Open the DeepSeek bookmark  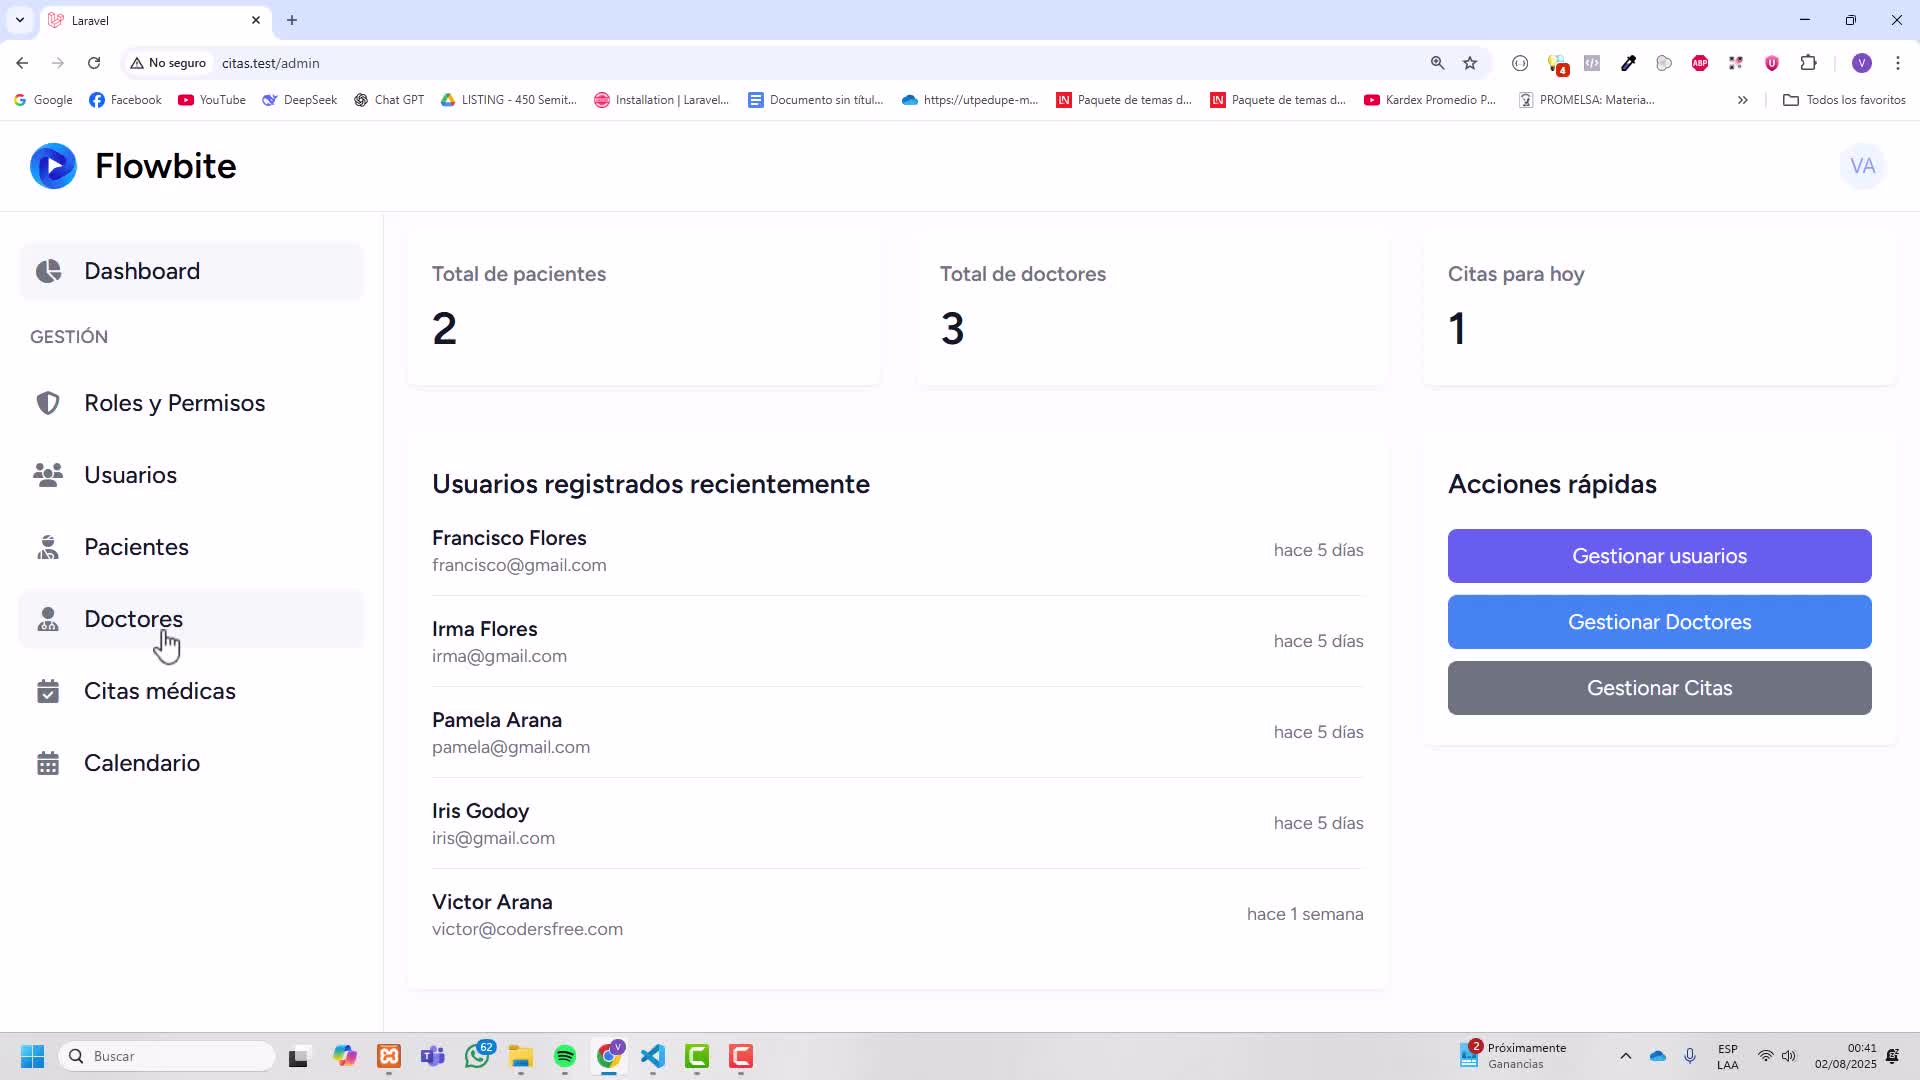300,100
